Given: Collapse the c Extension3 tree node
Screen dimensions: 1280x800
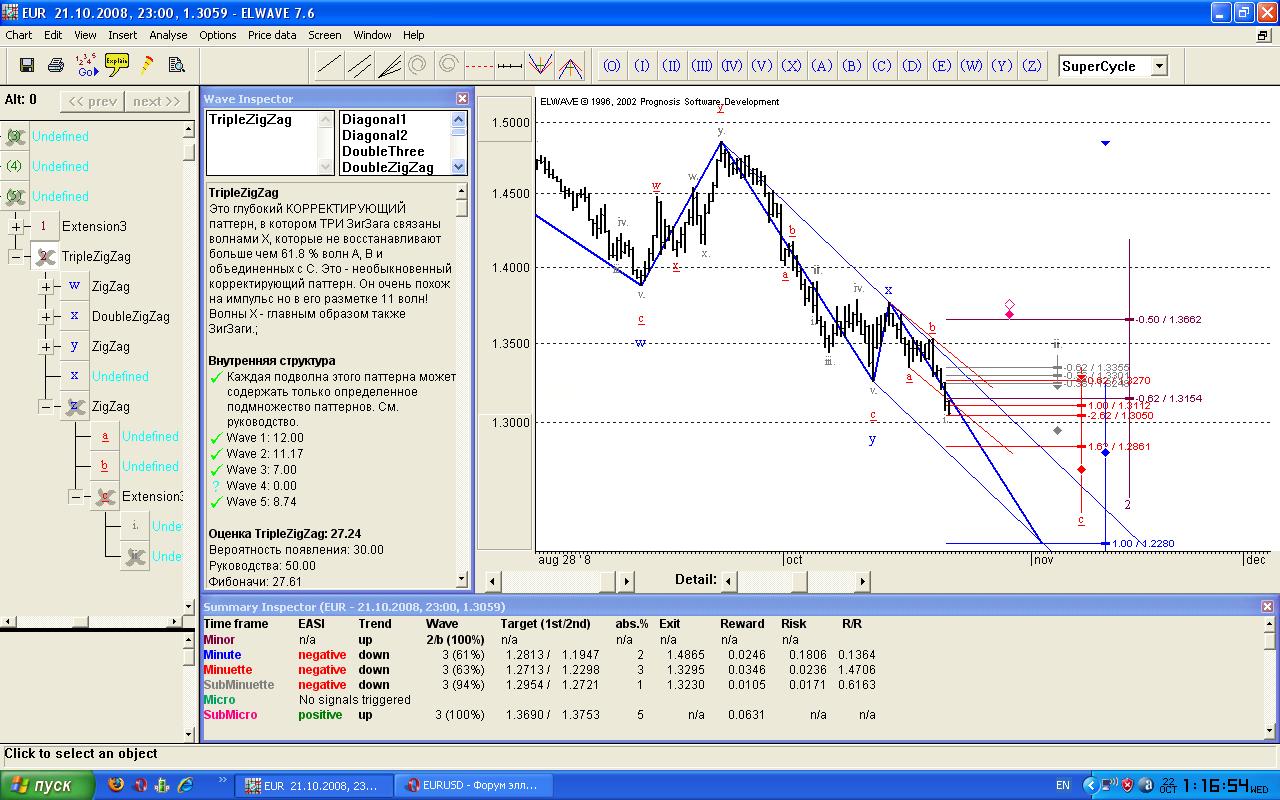Looking at the screenshot, I should [x=76, y=497].
